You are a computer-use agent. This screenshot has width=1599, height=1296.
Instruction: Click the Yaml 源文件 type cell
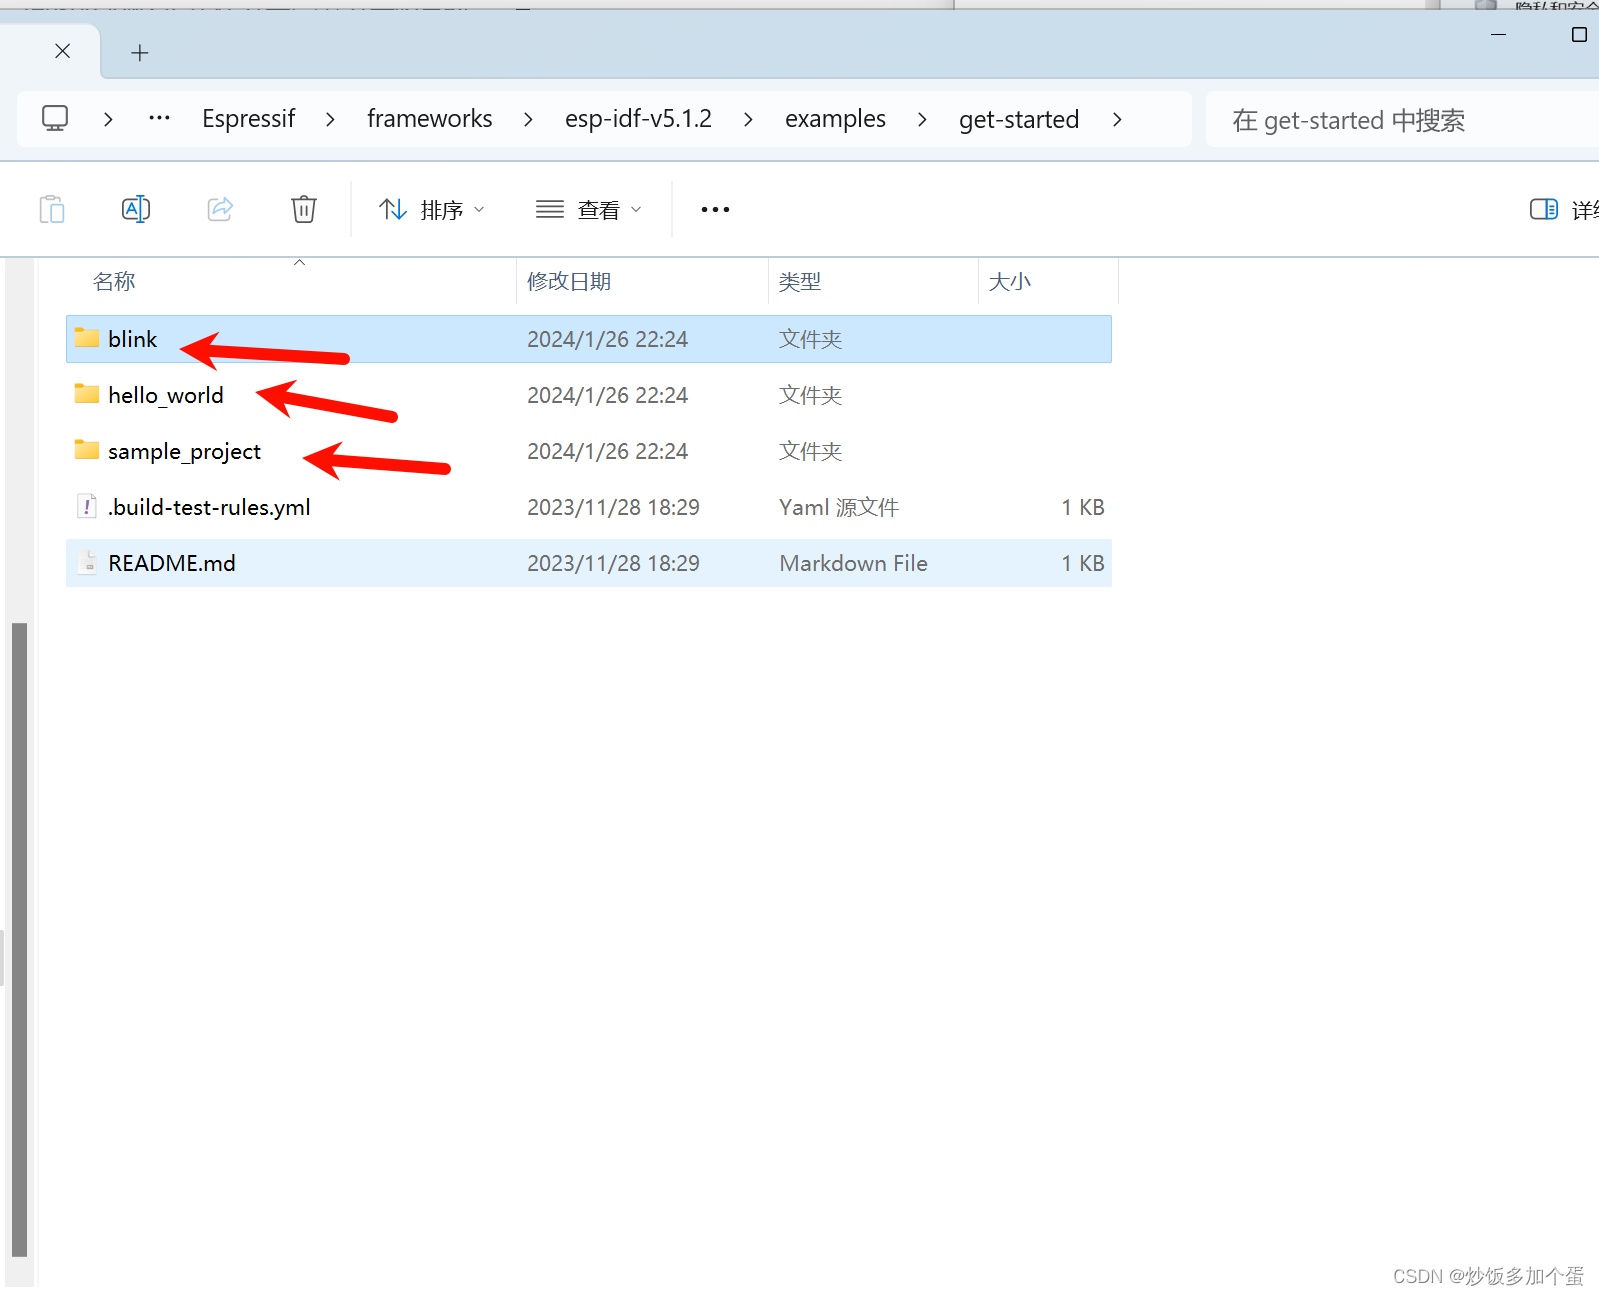click(839, 507)
